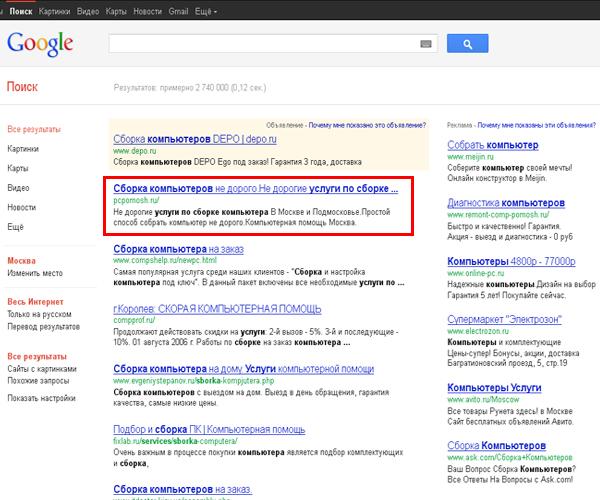Select Поиск in the top black bar
The width and height of the screenshot is (600, 500).
21,11
